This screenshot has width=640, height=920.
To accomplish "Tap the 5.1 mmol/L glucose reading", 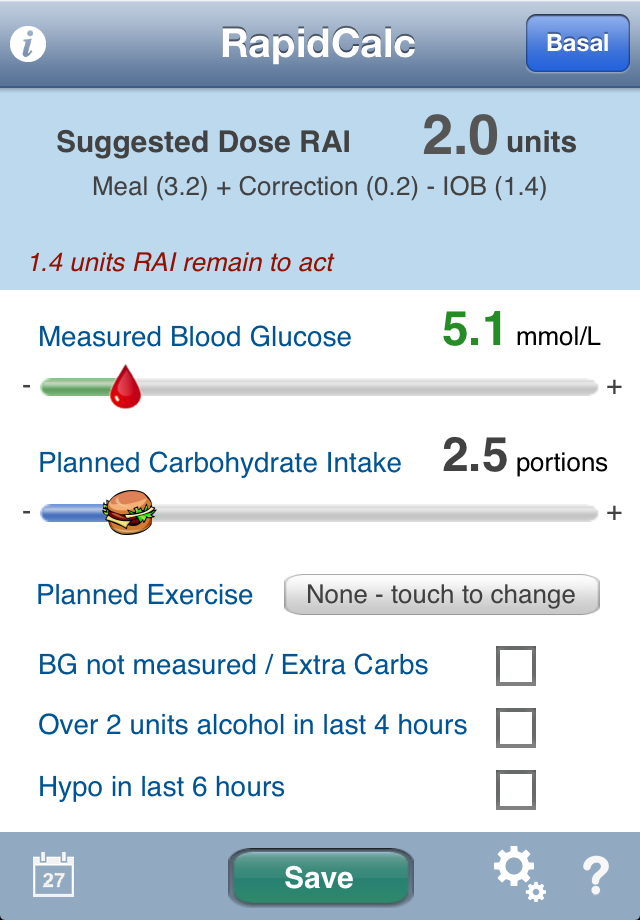I will (522, 330).
